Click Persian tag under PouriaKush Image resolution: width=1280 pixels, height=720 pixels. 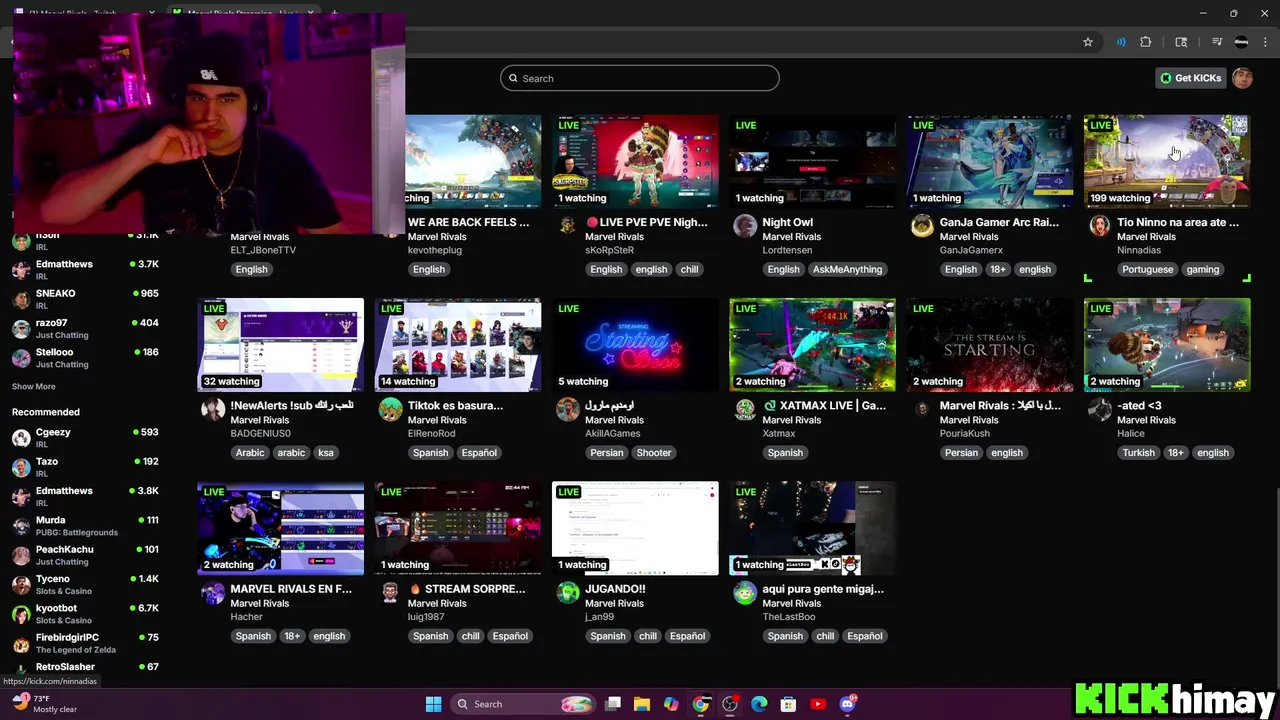[x=961, y=452]
